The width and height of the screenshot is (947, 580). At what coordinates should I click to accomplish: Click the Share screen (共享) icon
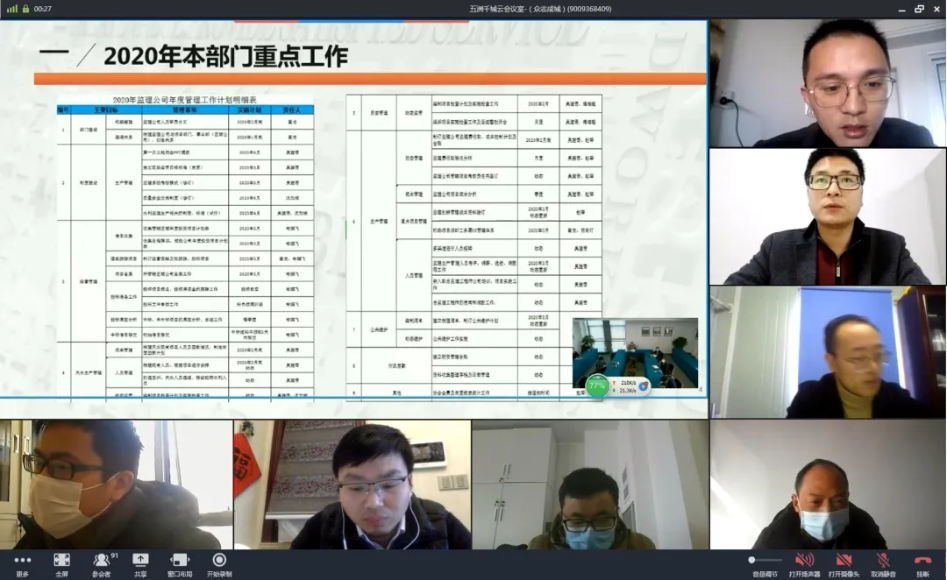pyautogui.click(x=140, y=562)
